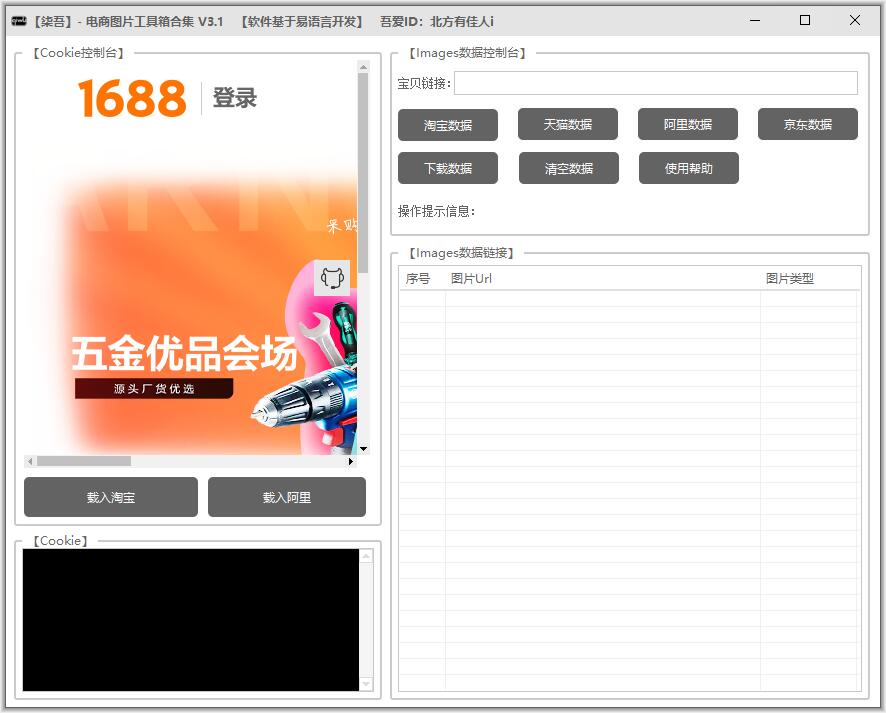Click right arrow of horizontal scrollbar
This screenshot has height=713, width=886.
tap(351, 462)
